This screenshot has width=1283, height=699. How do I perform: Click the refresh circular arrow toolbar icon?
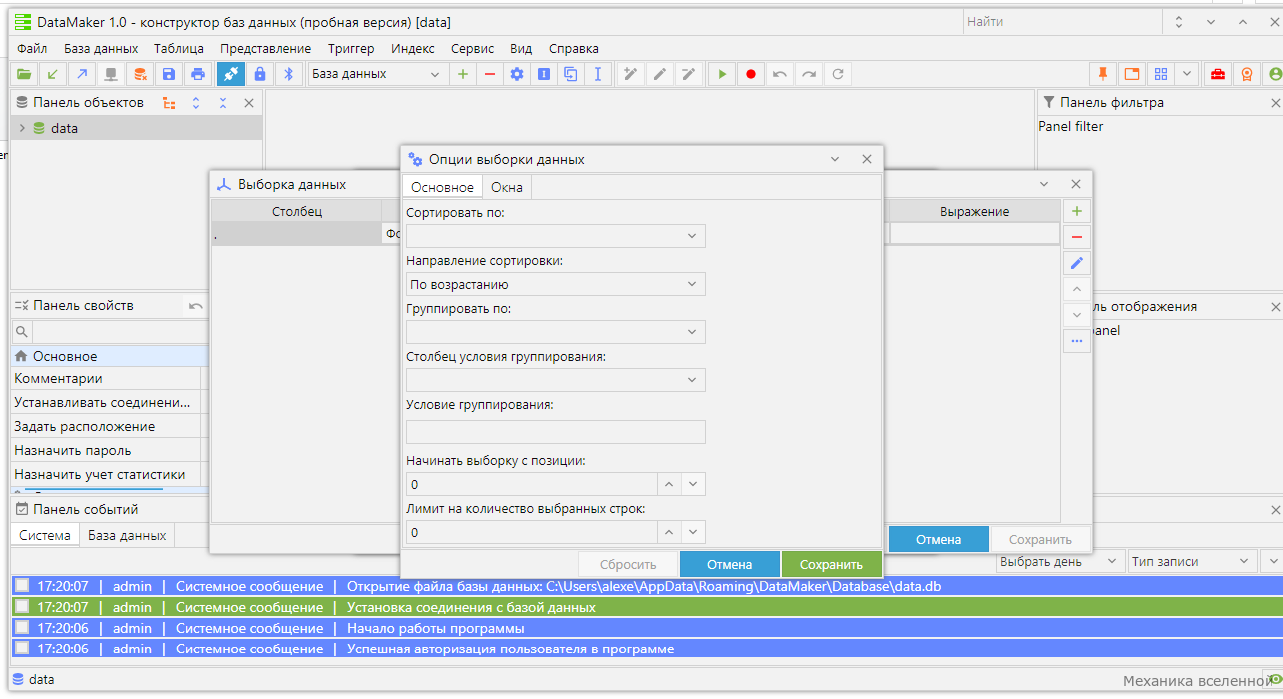pyautogui.click(x=838, y=74)
